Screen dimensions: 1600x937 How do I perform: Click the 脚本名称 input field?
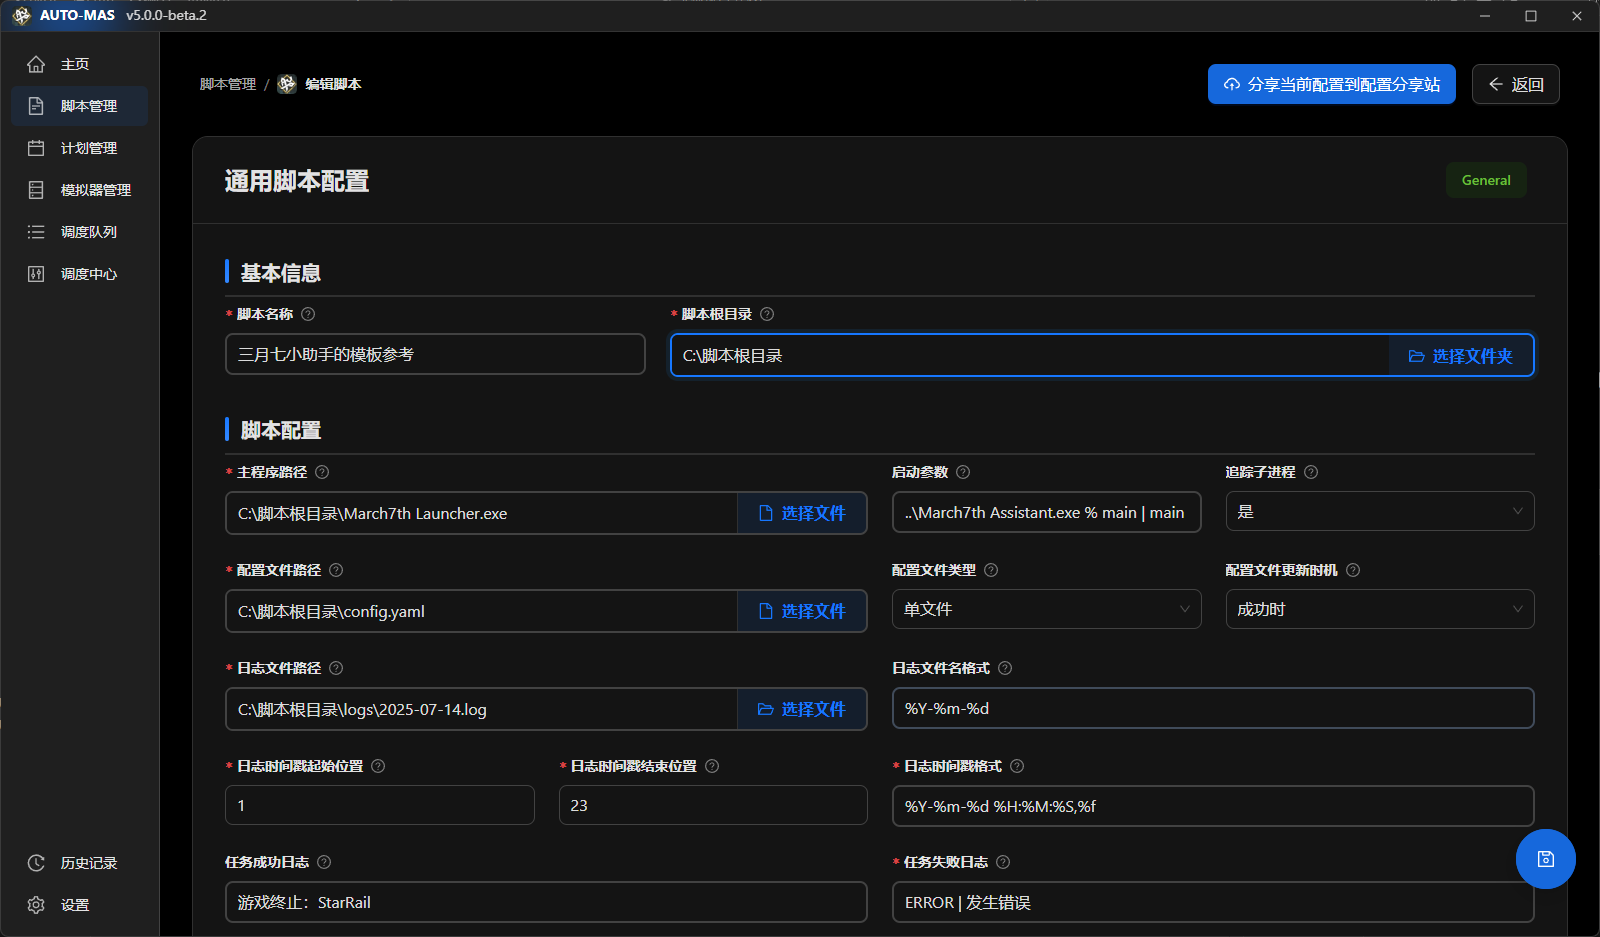[x=435, y=355]
